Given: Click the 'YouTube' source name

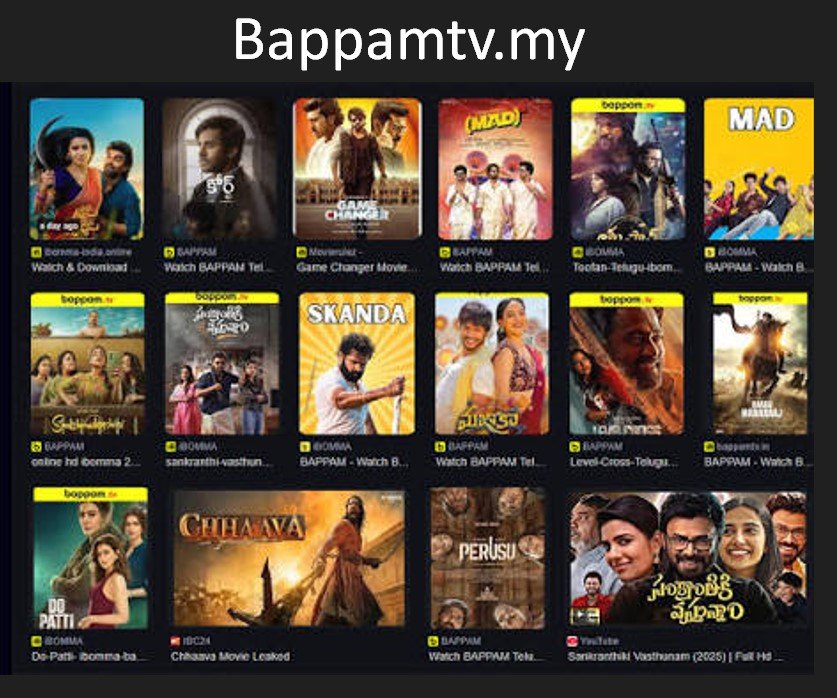Looking at the screenshot, I should (x=598, y=641).
